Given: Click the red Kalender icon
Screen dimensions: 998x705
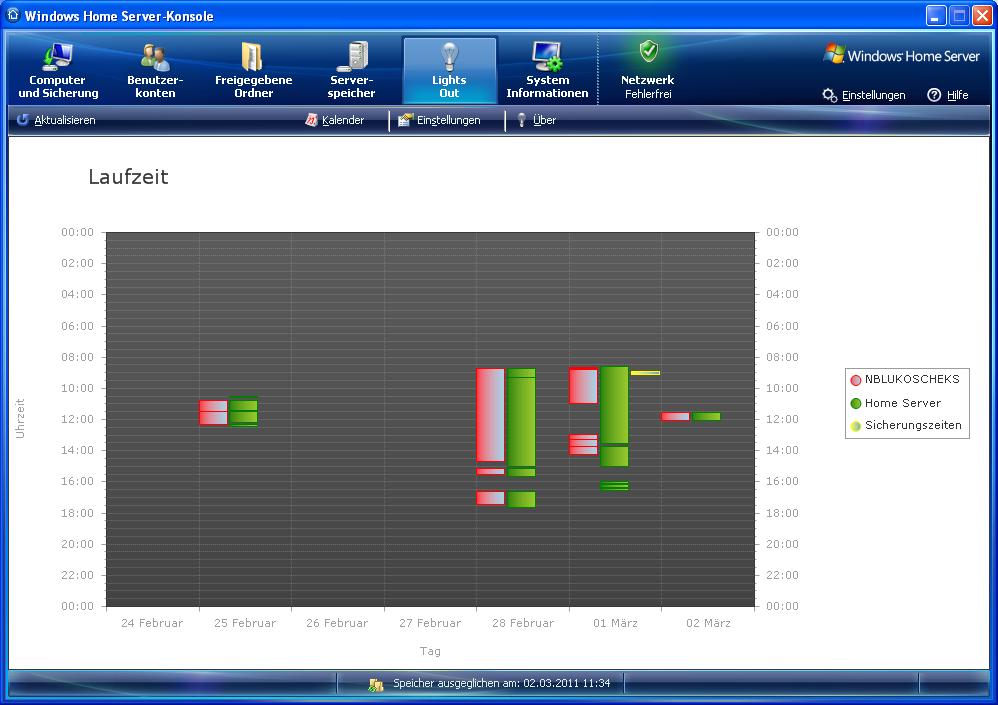Looking at the screenshot, I should click(311, 120).
